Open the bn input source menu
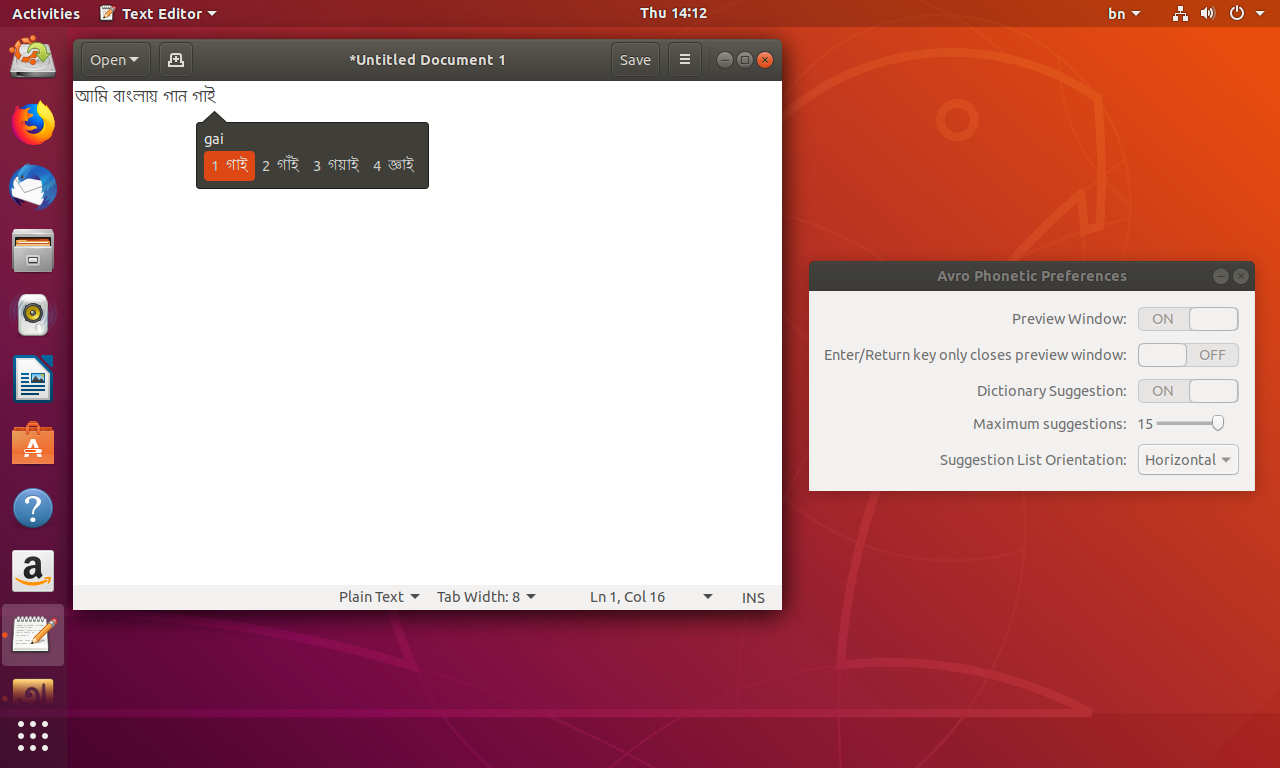Viewport: 1280px width, 768px height. tap(1124, 13)
